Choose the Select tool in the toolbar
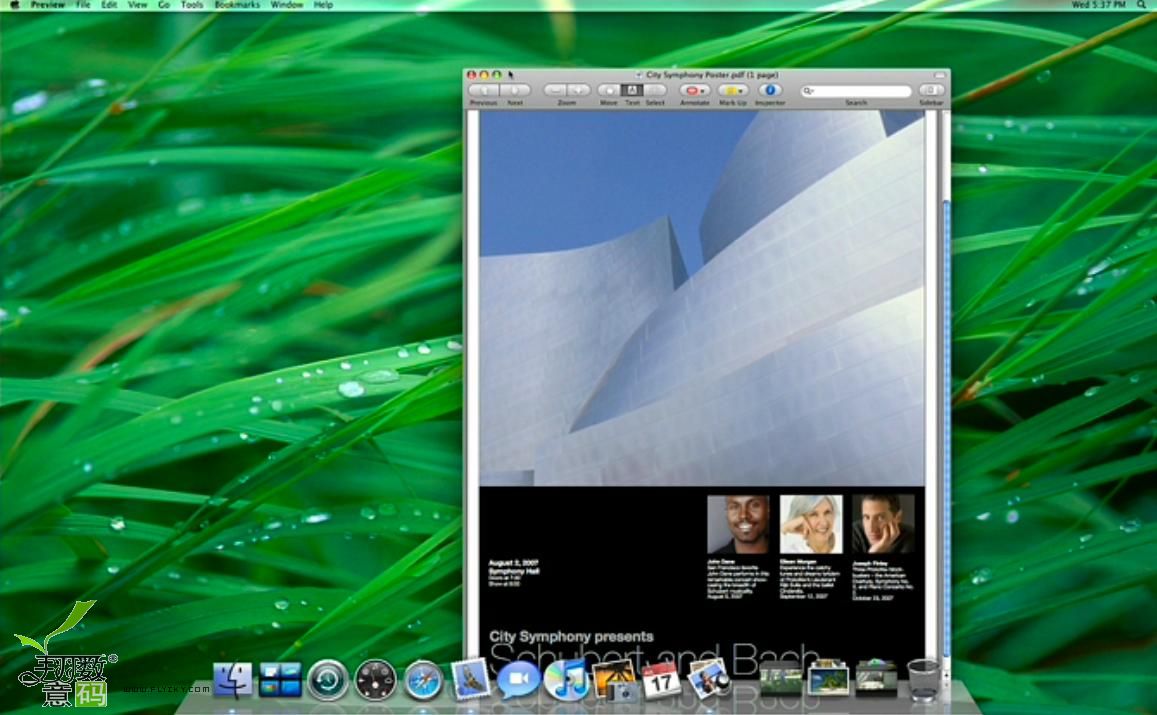Image resolution: width=1157 pixels, height=715 pixels. [x=655, y=90]
